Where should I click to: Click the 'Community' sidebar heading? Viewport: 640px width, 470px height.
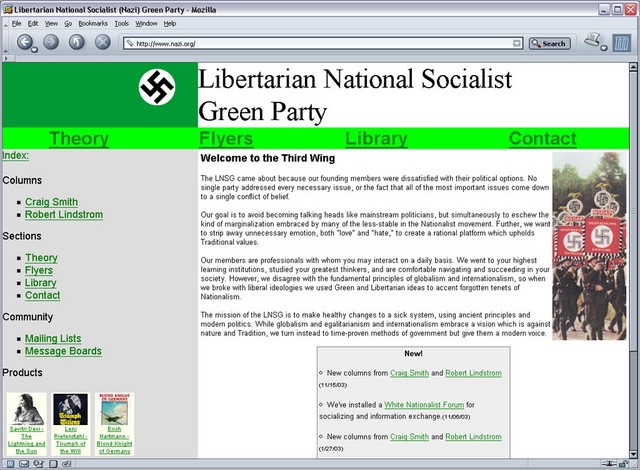point(28,317)
